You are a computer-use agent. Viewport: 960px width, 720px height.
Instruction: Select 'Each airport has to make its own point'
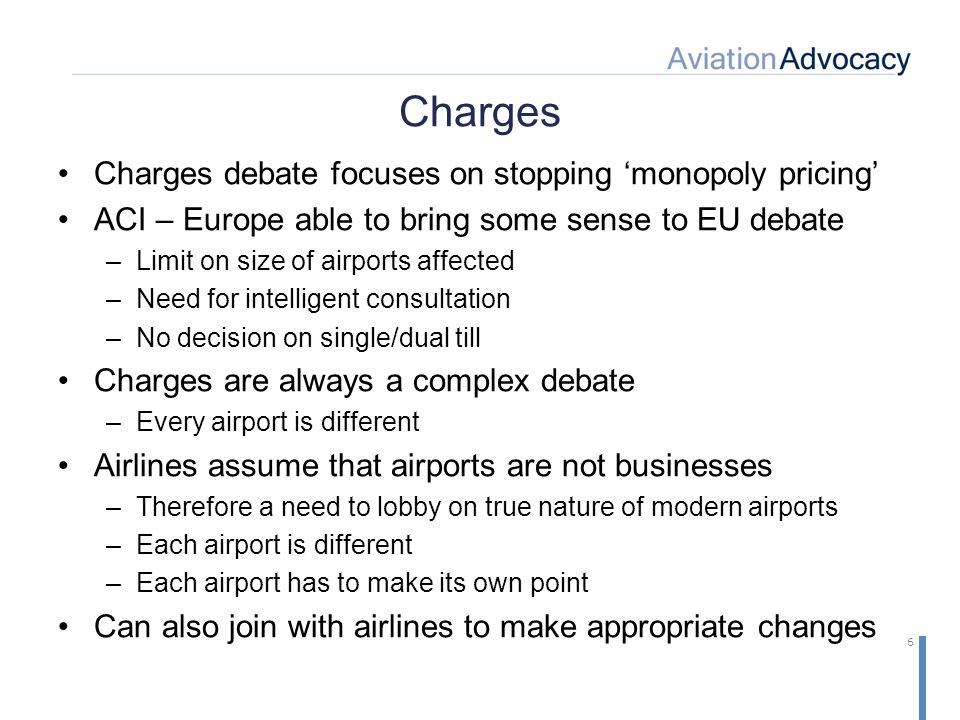point(362,583)
